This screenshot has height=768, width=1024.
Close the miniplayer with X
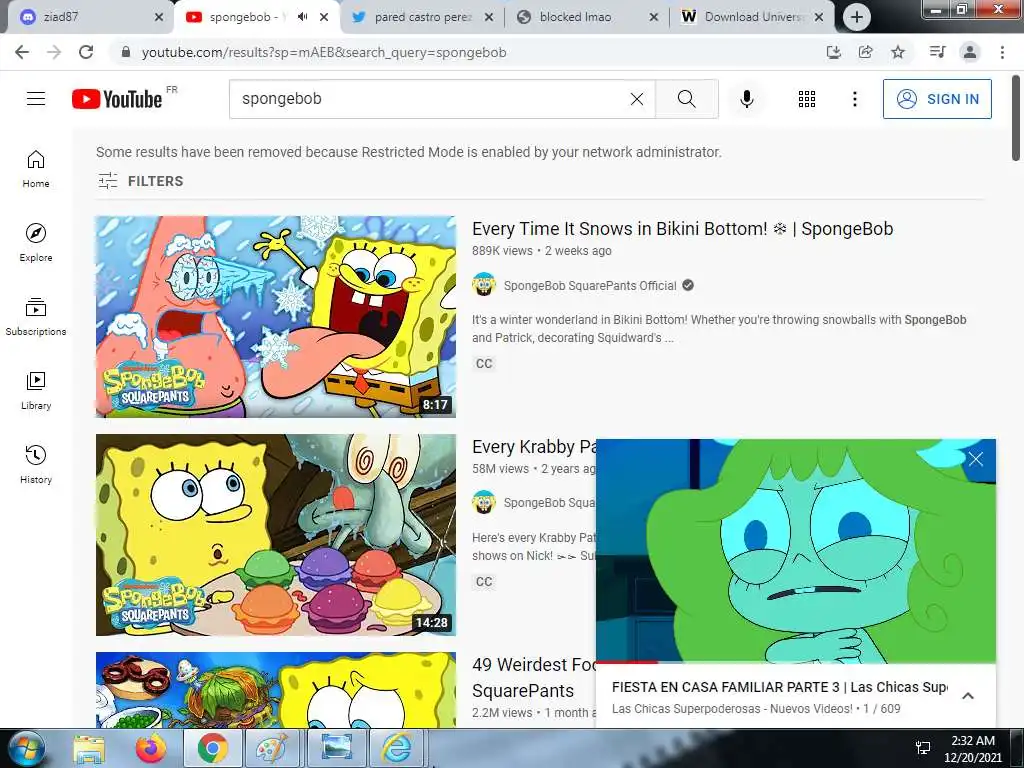pos(976,459)
